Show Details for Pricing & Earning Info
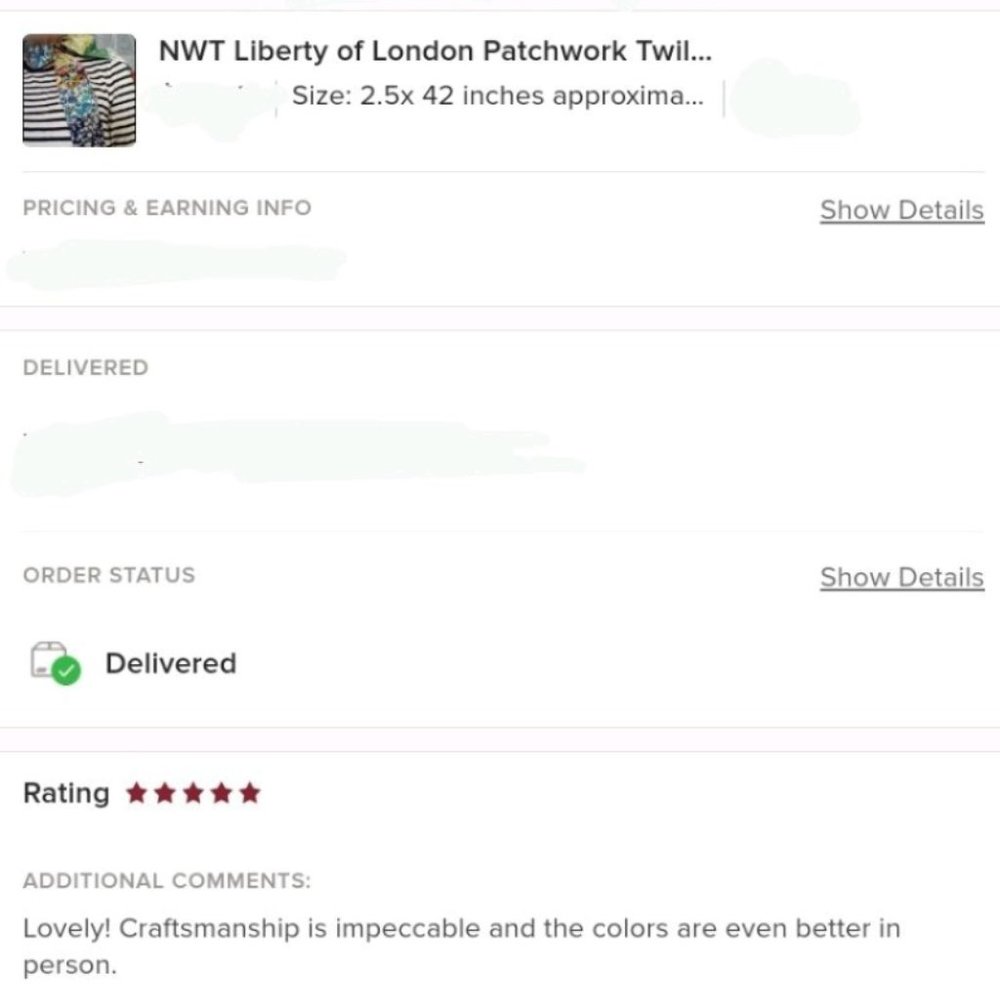1000x1000 pixels. (901, 210)
